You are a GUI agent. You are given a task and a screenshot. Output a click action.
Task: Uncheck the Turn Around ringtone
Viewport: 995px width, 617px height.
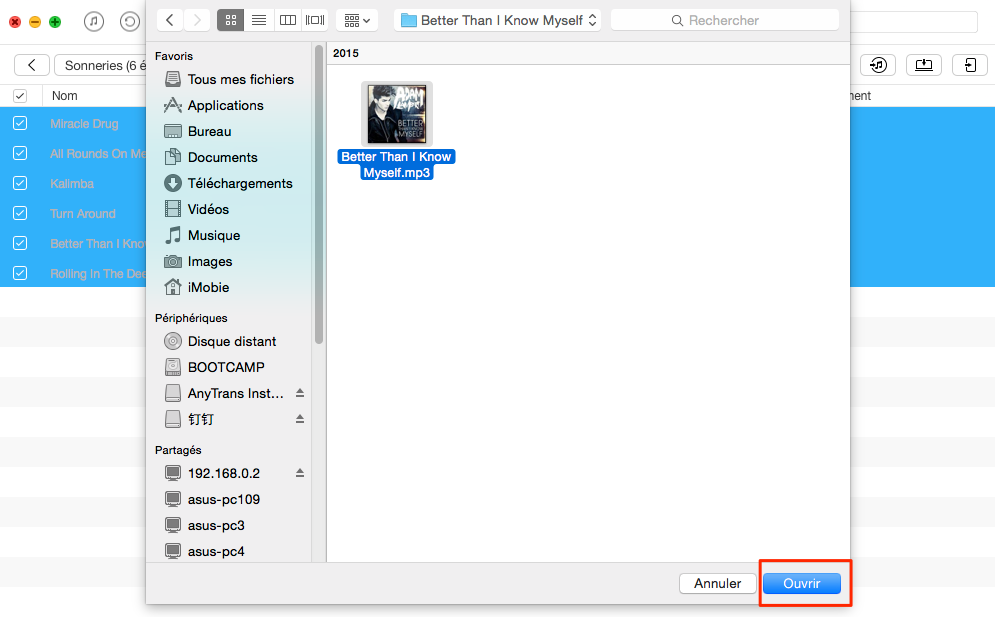(20, 213)
